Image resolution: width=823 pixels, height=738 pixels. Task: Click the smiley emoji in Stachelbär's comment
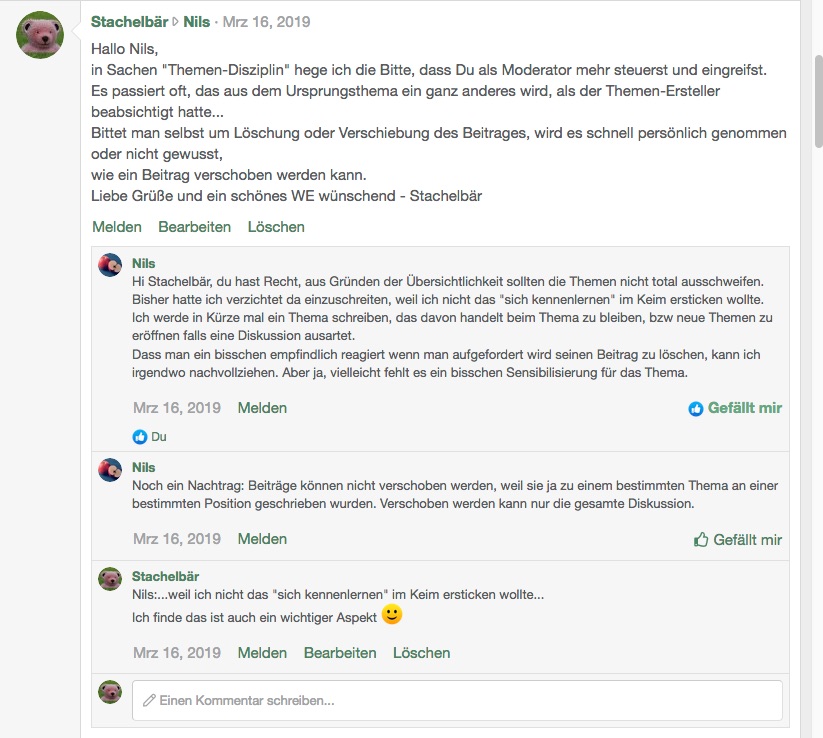393,615
